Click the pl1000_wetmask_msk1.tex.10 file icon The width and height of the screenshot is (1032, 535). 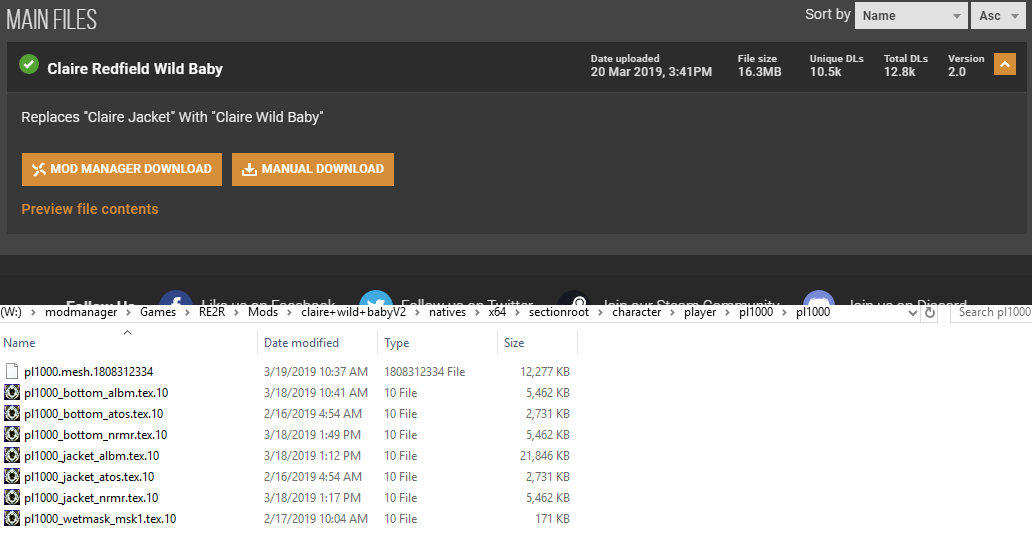pos(12,519)
